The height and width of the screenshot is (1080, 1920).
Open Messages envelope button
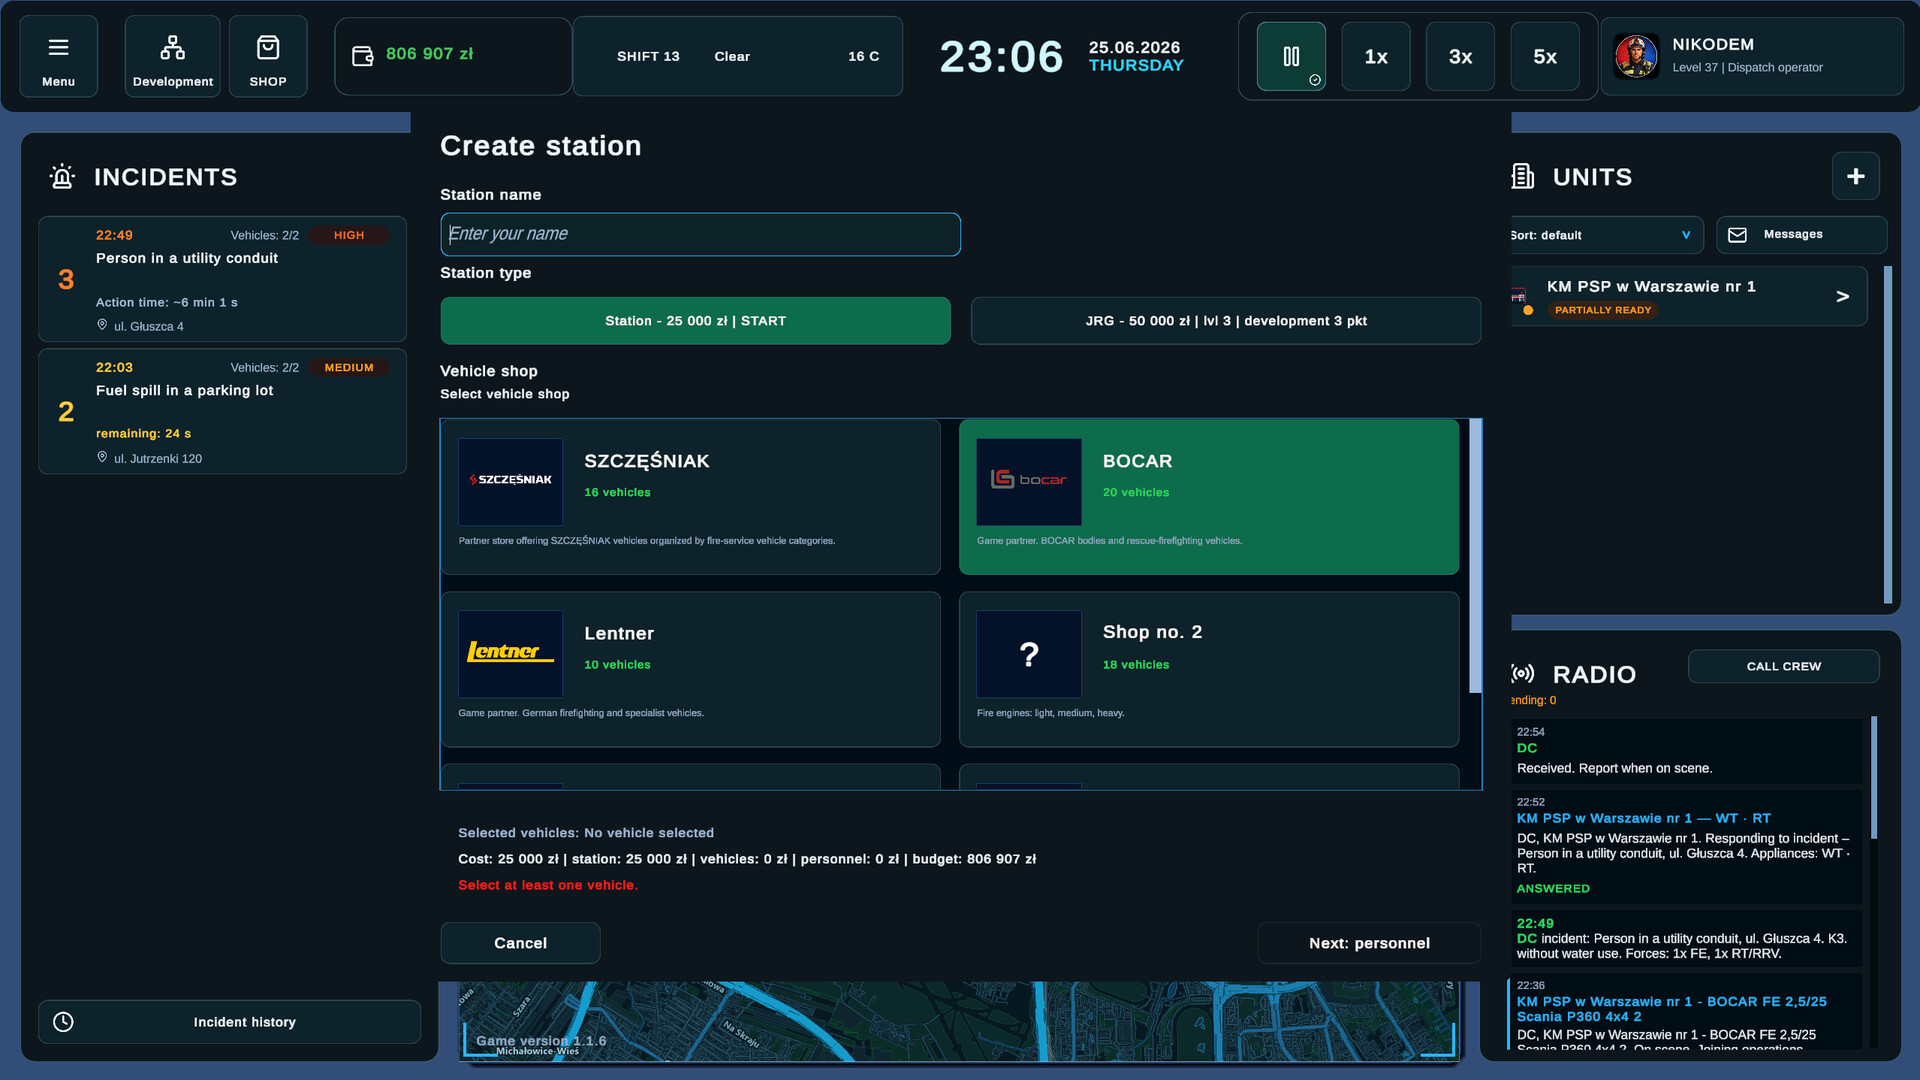click(1802, 235)
